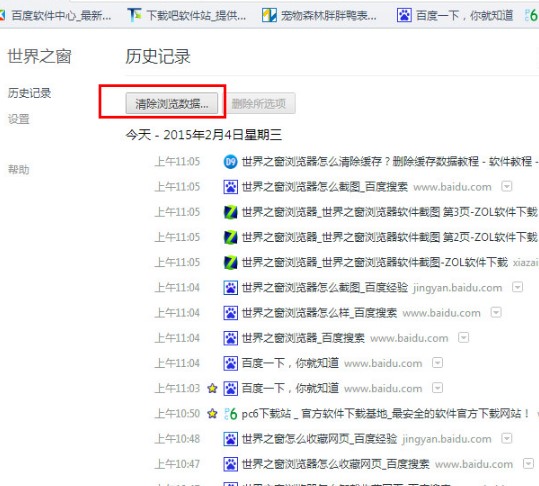Open history entry 世界之窗怎么收藏网页_百度经验
The height and width of the screenshot is (486, 539).
click(x=319, y=439)
